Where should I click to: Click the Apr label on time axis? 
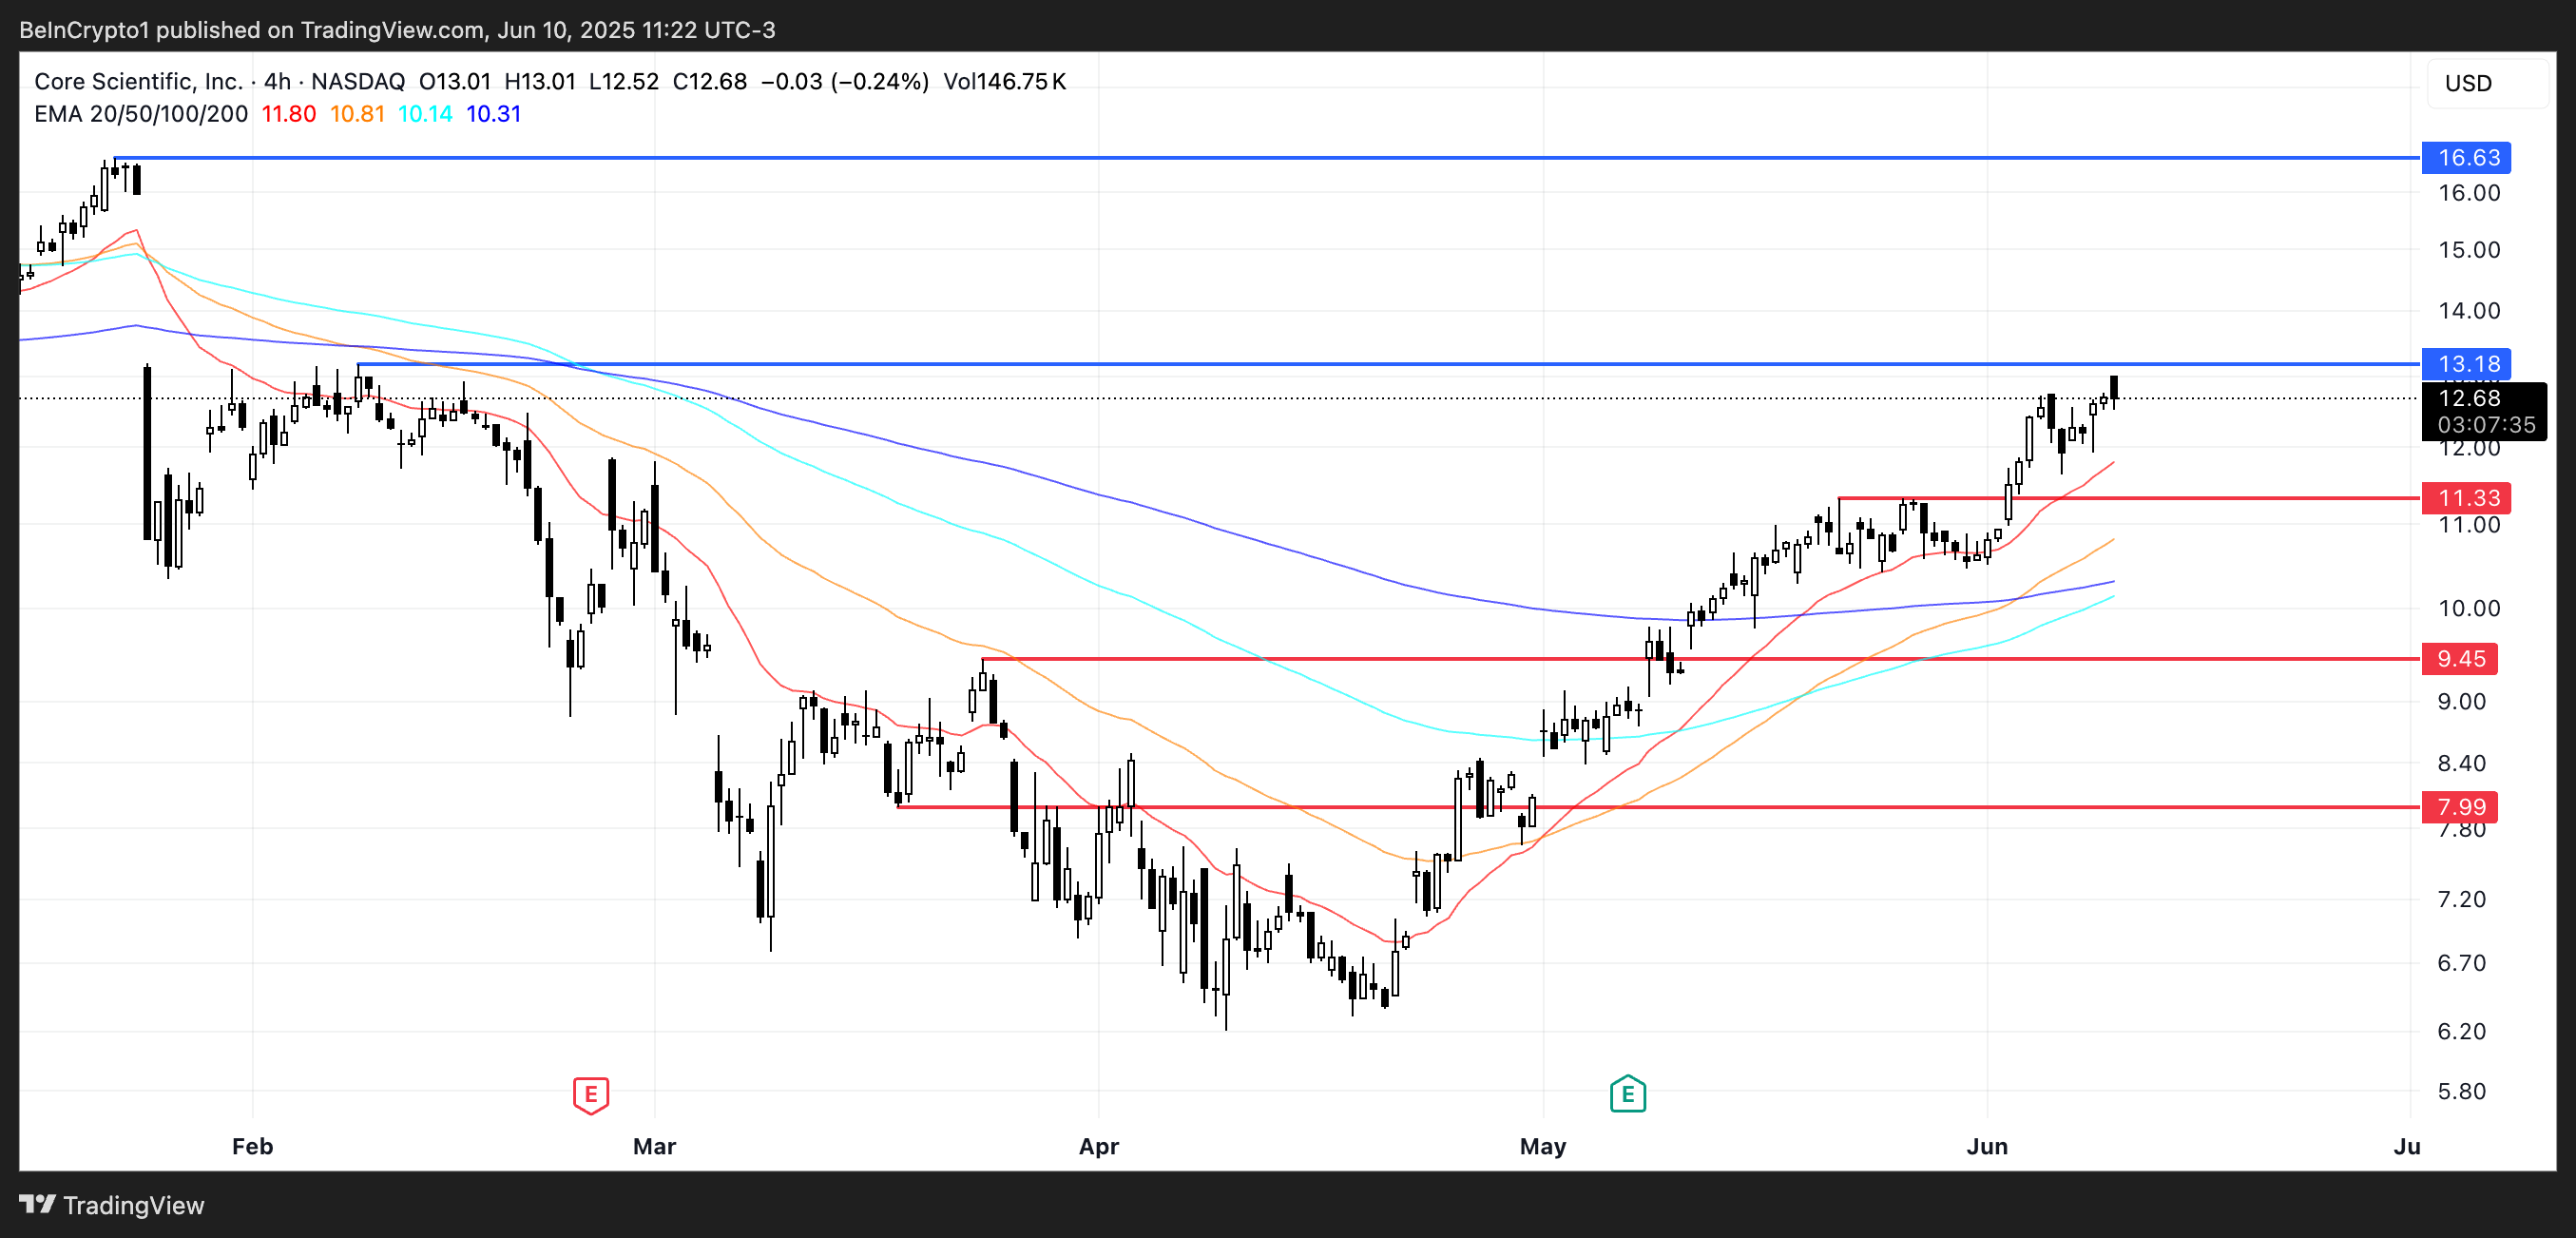click(1098, 1146)
